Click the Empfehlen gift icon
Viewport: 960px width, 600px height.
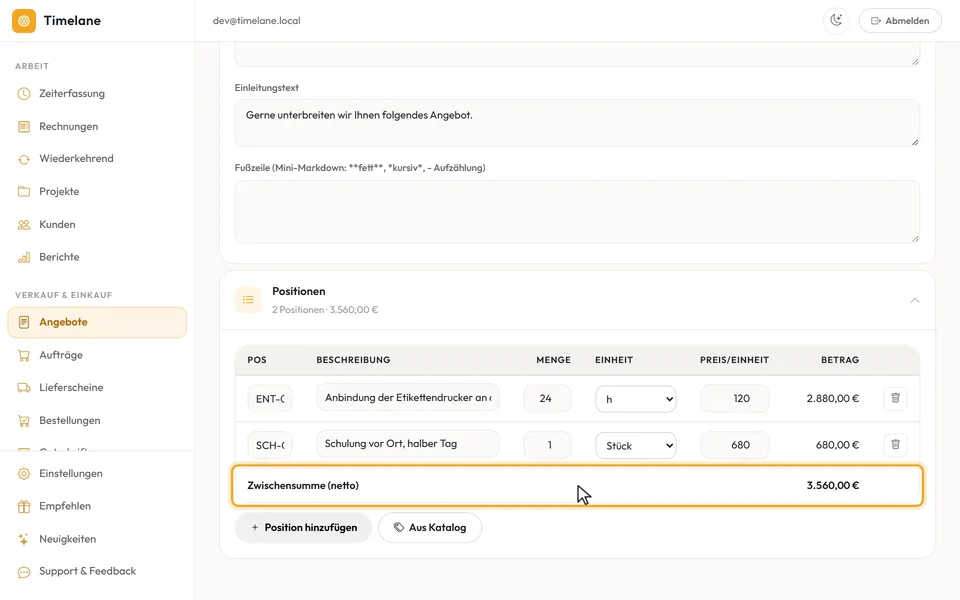tap(24, 506)
